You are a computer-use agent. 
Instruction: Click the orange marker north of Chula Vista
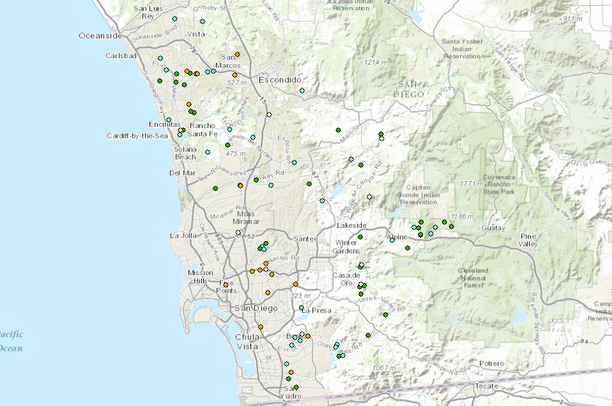tap(261, 327)
